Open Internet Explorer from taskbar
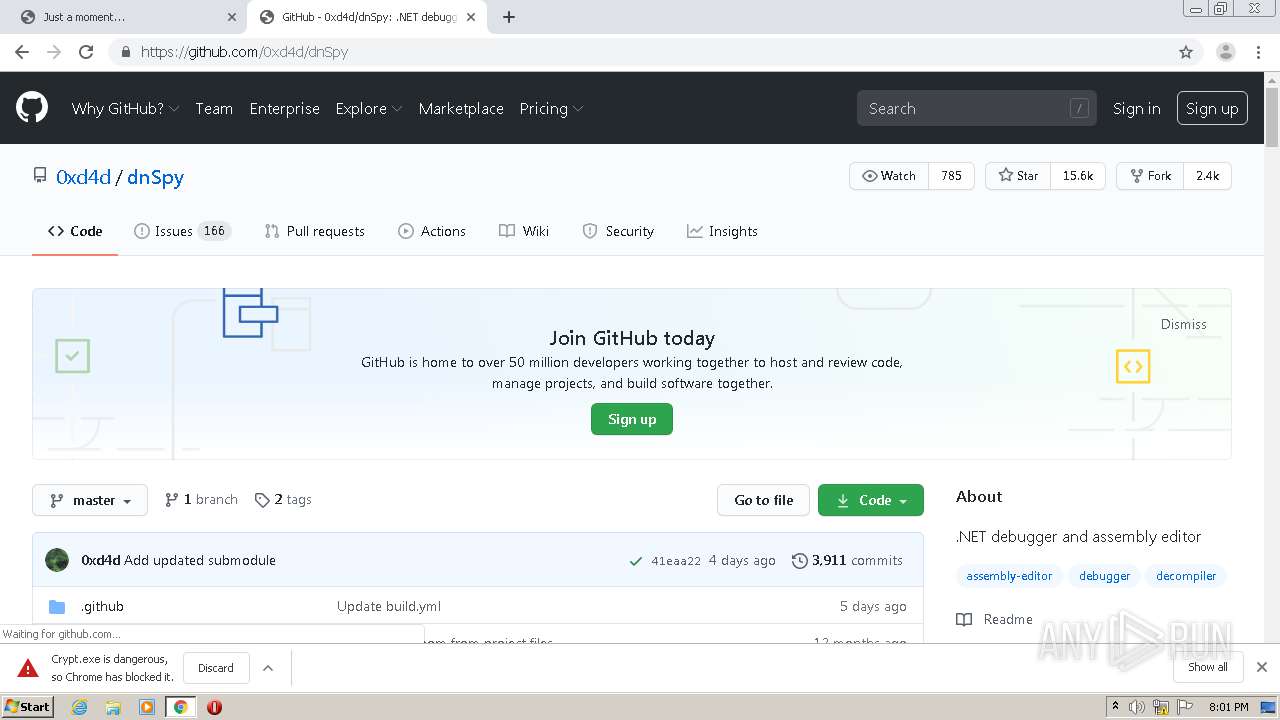 [79, 707]
